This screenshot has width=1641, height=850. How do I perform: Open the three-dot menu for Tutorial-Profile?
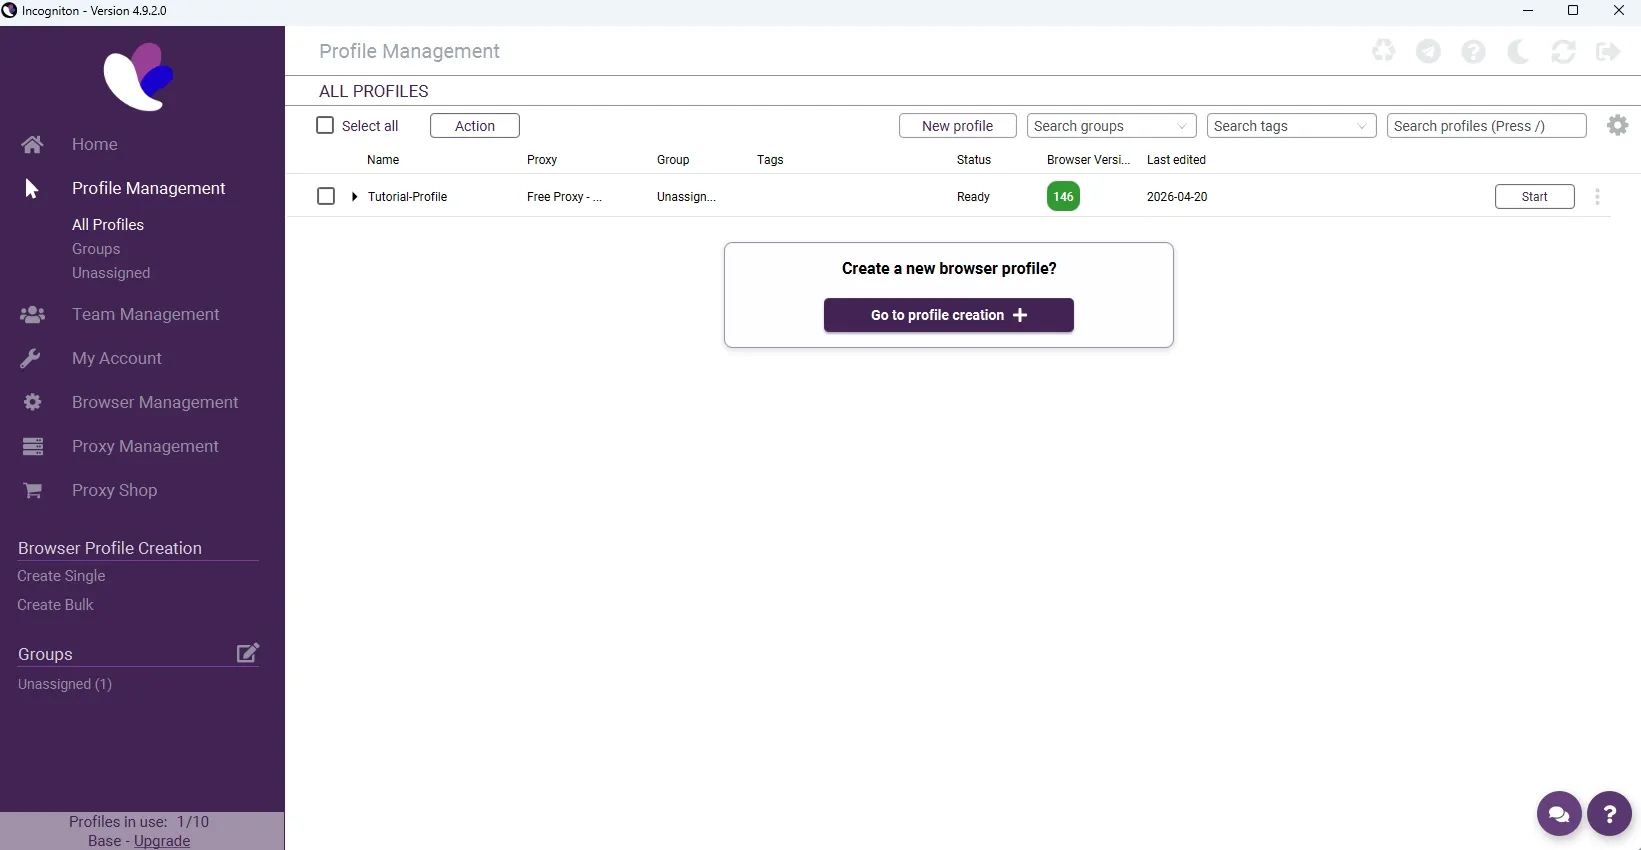1597,197
